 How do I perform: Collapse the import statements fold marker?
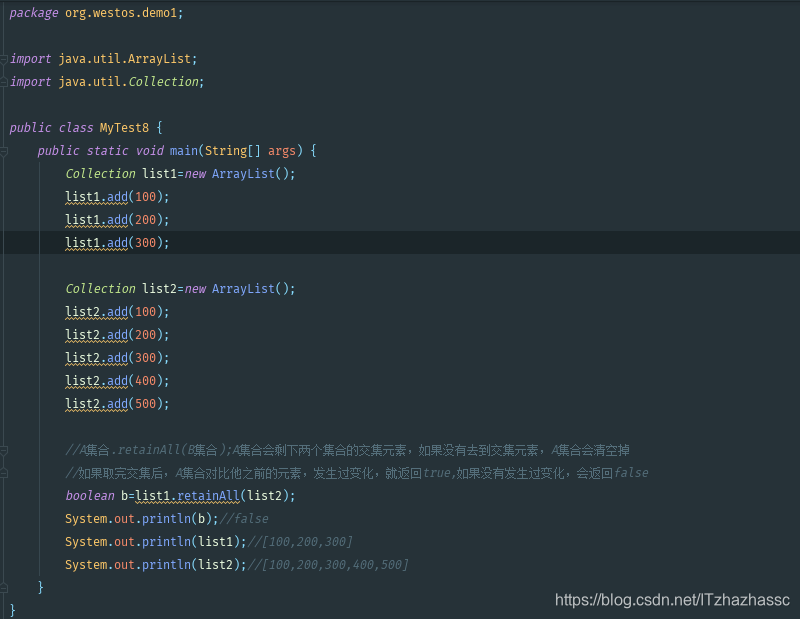tap(4, 59)
